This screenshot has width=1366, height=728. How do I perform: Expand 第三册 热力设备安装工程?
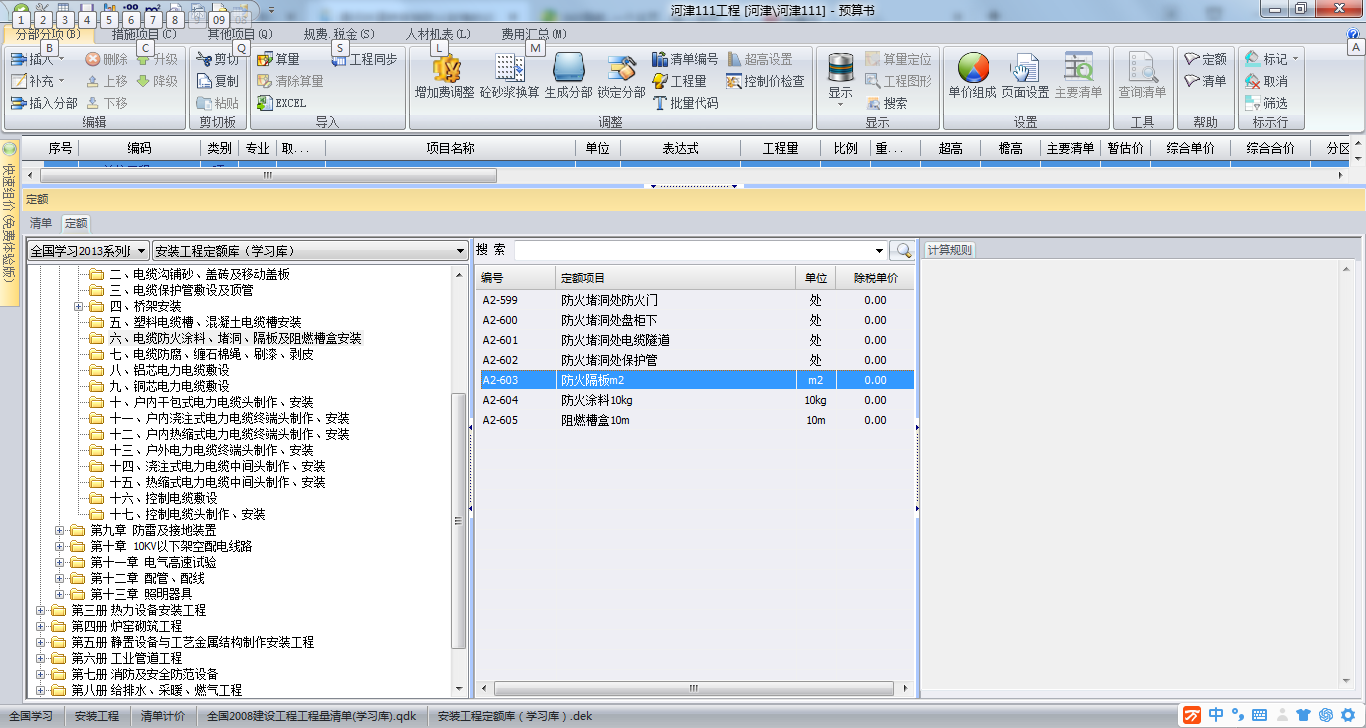(40, 610)
